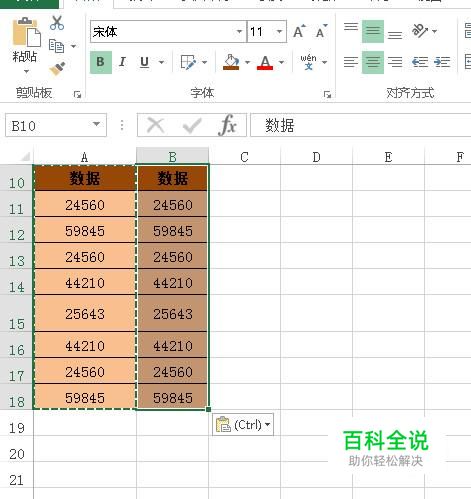Select column E header
This screenshot has height=499, width=471.
tap(388, 157)
